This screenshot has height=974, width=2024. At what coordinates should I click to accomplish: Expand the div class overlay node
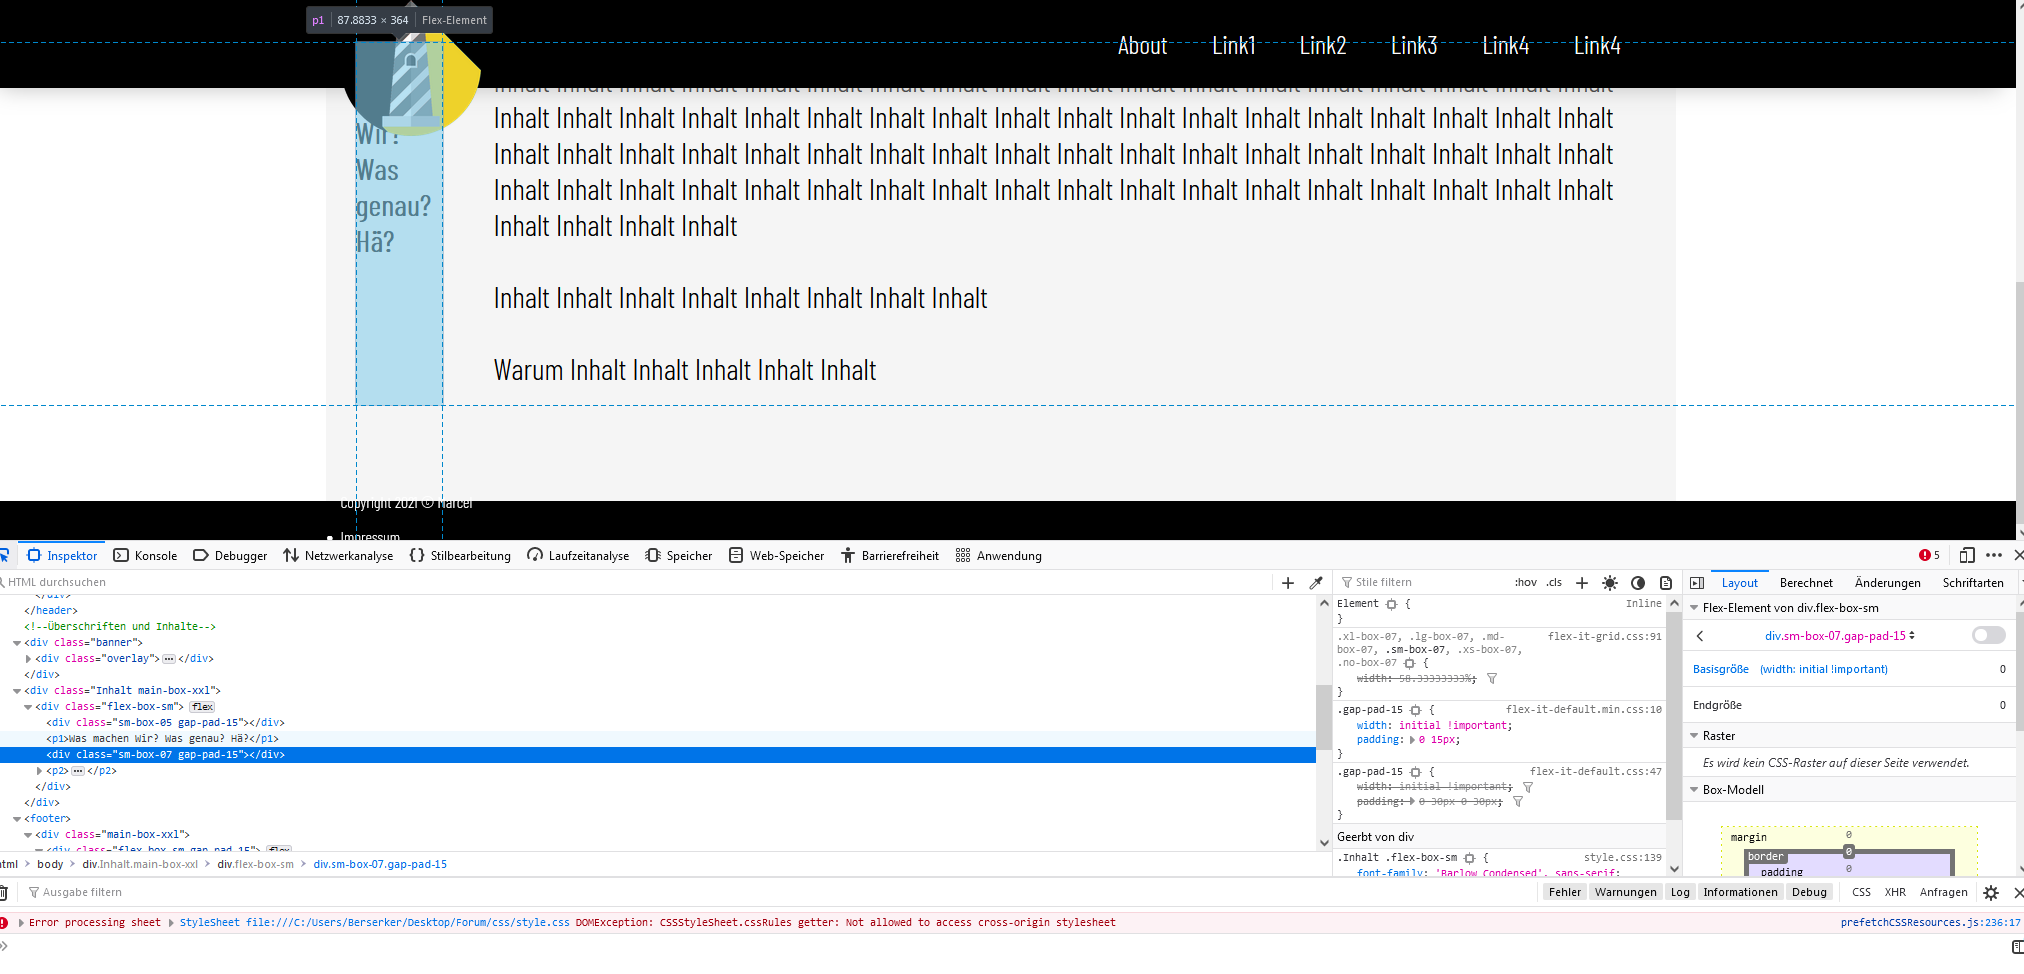(28, 659)
